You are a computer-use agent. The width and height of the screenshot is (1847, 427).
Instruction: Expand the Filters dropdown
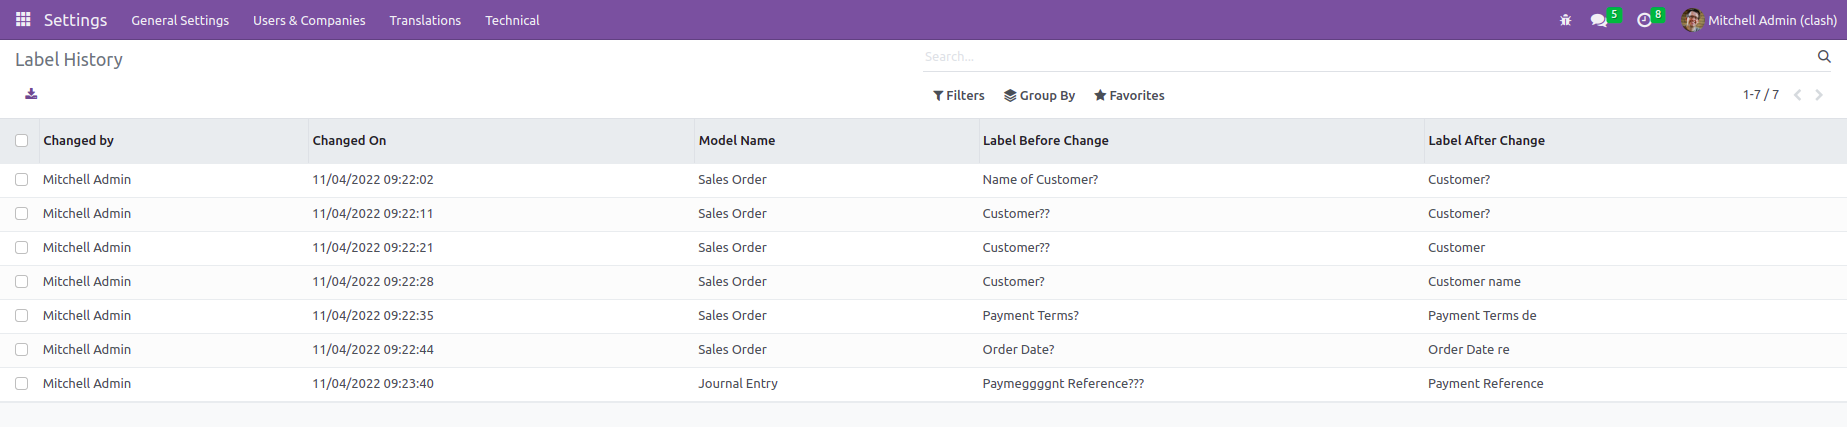click(958, 96)
